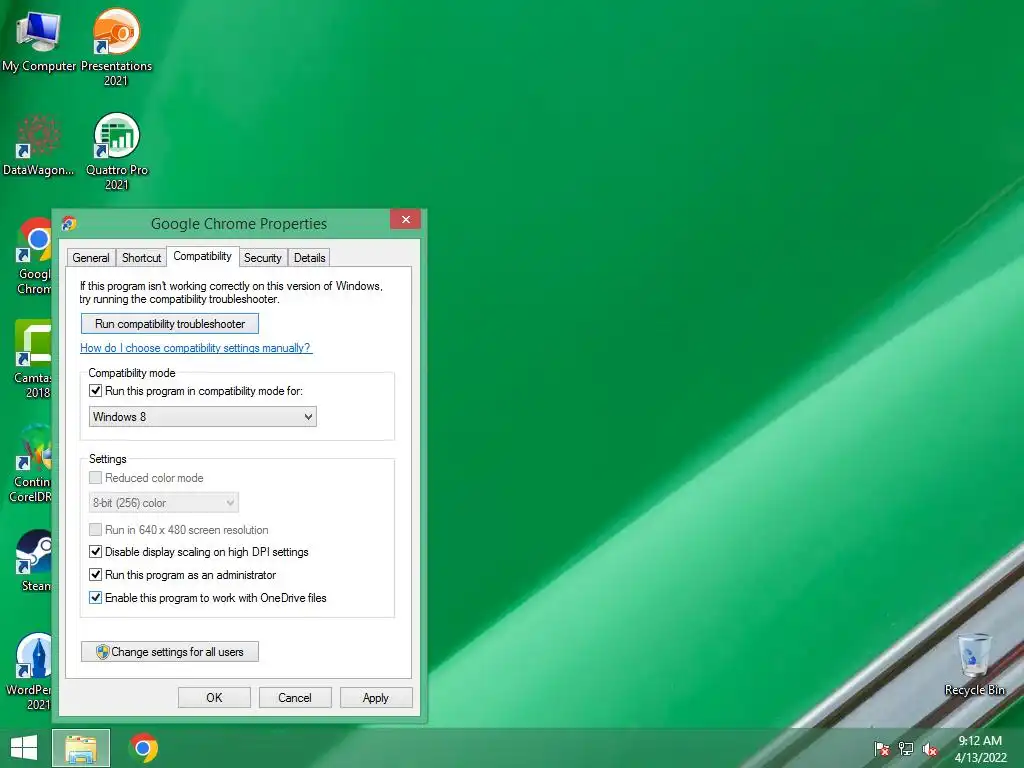Viewport: 1024px width, 768px height.
Task: Select the Presentations 2021 desktop shortcut
Action: [x=116, y=47]
